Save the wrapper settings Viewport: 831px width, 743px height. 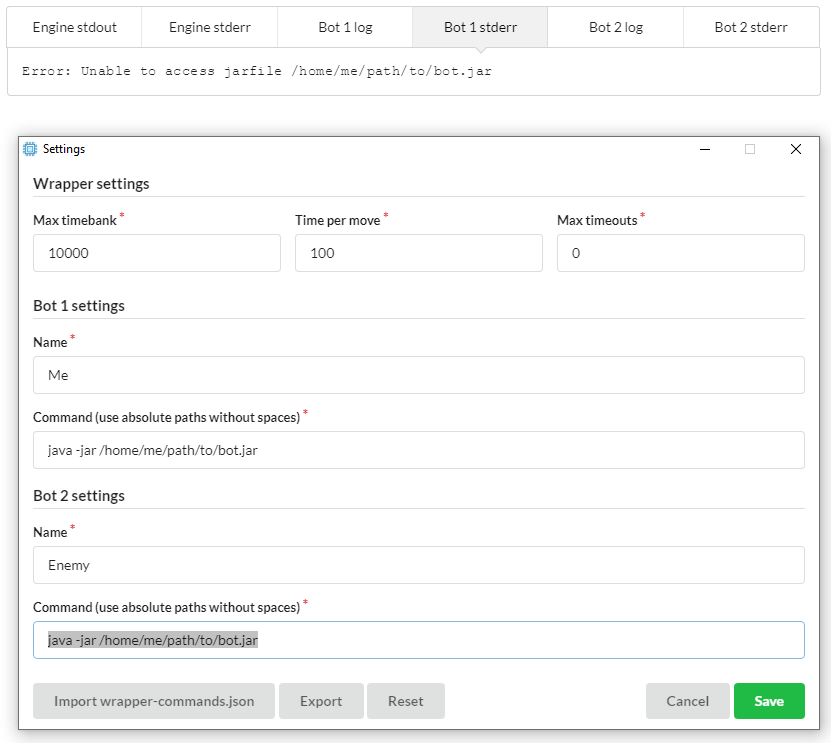[x=769, y=701]
